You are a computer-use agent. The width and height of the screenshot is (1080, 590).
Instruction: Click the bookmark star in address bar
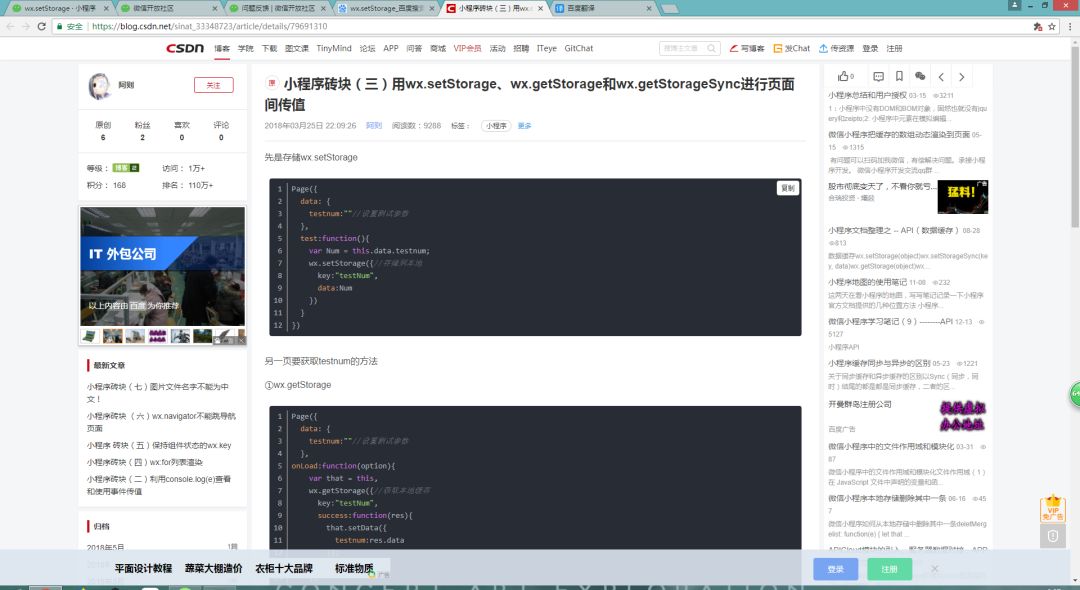[x=1052, y=26]
